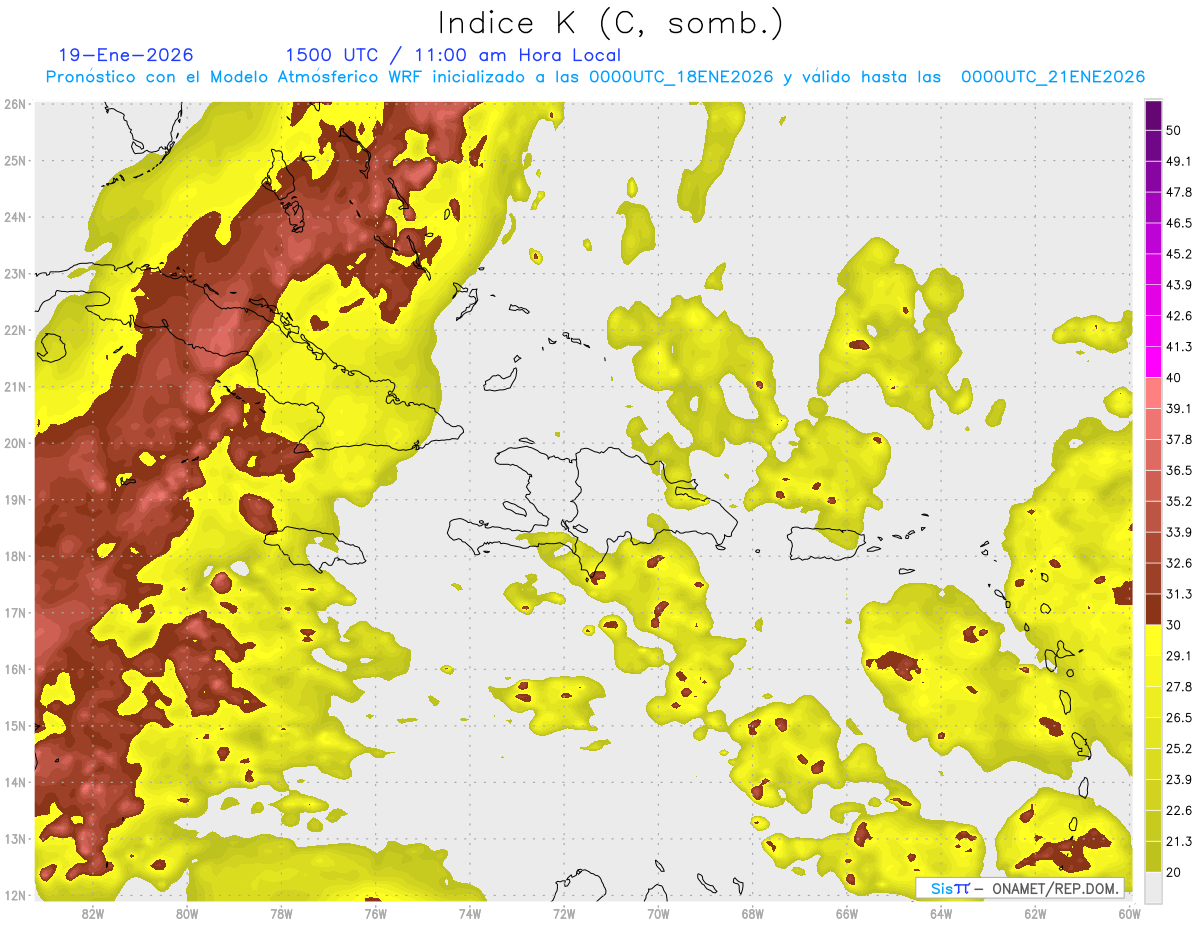The width and height of the screenshot is (1200, 927).
Task: Pick the dark brown colorbar swatch between 30 and 31.3
Action: point(1153,609)
